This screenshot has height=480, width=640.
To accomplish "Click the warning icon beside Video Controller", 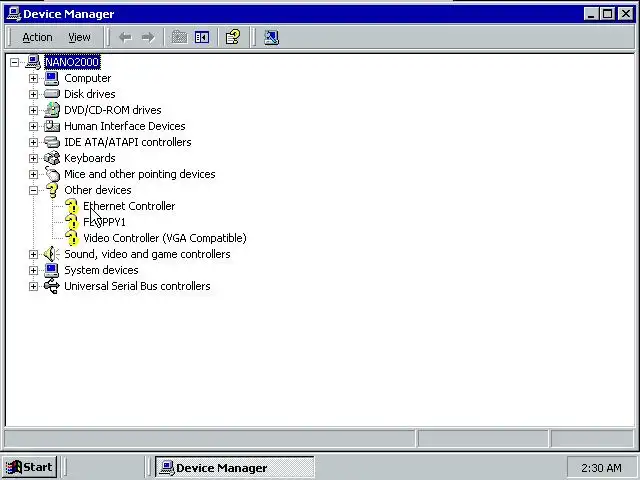I will (x=71, y=238).
